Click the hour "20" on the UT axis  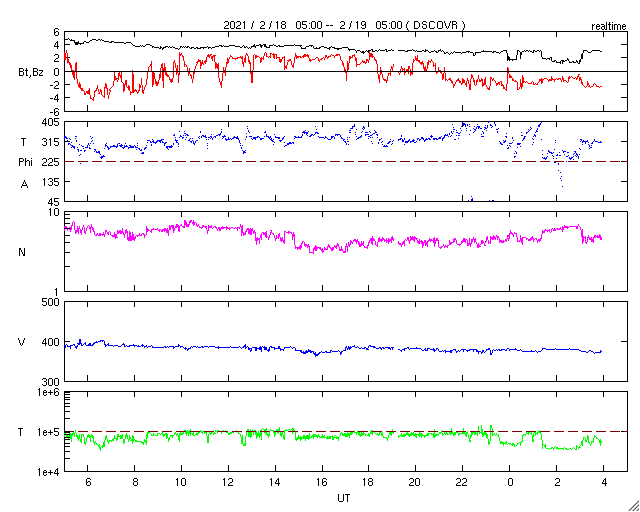click(416, 483)
